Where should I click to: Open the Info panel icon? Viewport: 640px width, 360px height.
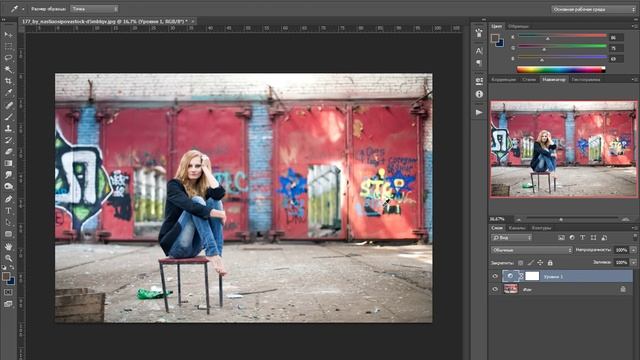(479, 94)
